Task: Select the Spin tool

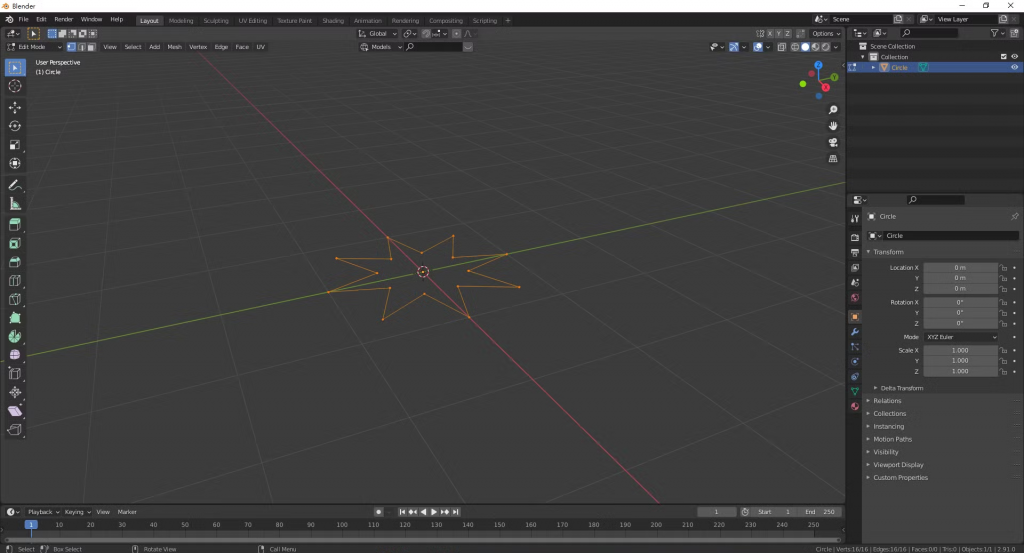Action: [x=15, y=337]
